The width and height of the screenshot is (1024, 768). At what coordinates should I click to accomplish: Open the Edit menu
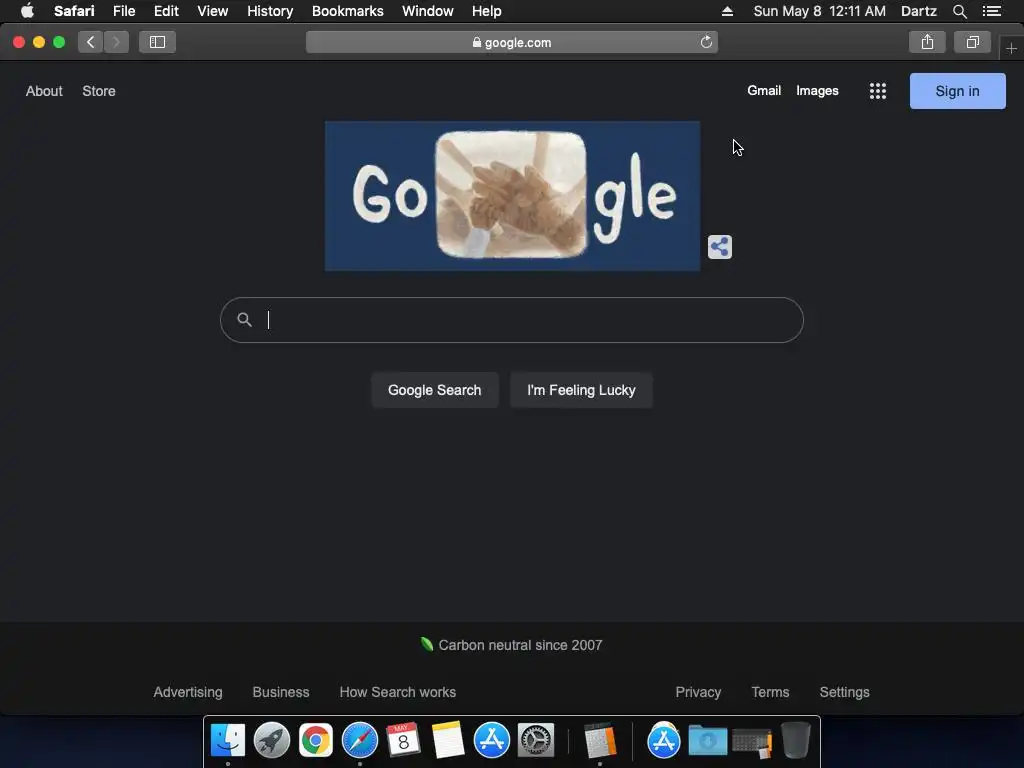pos(166,11)
